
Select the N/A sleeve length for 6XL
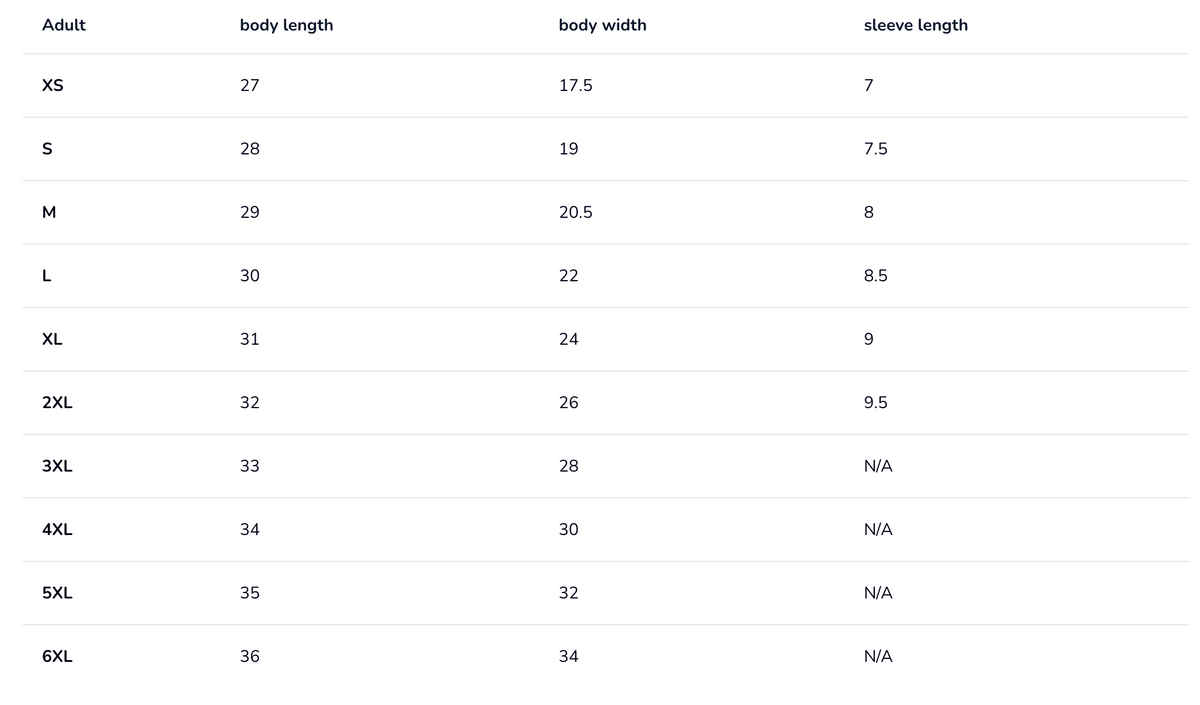point(878,657)
